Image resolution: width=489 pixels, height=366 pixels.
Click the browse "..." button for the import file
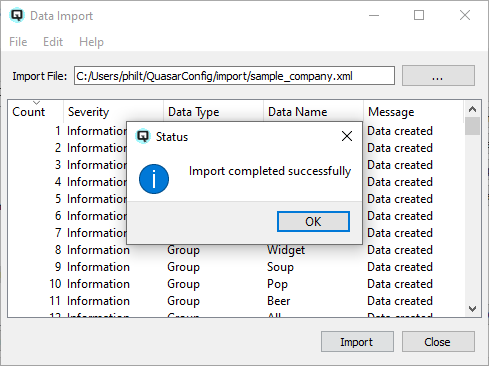(438, 76)
